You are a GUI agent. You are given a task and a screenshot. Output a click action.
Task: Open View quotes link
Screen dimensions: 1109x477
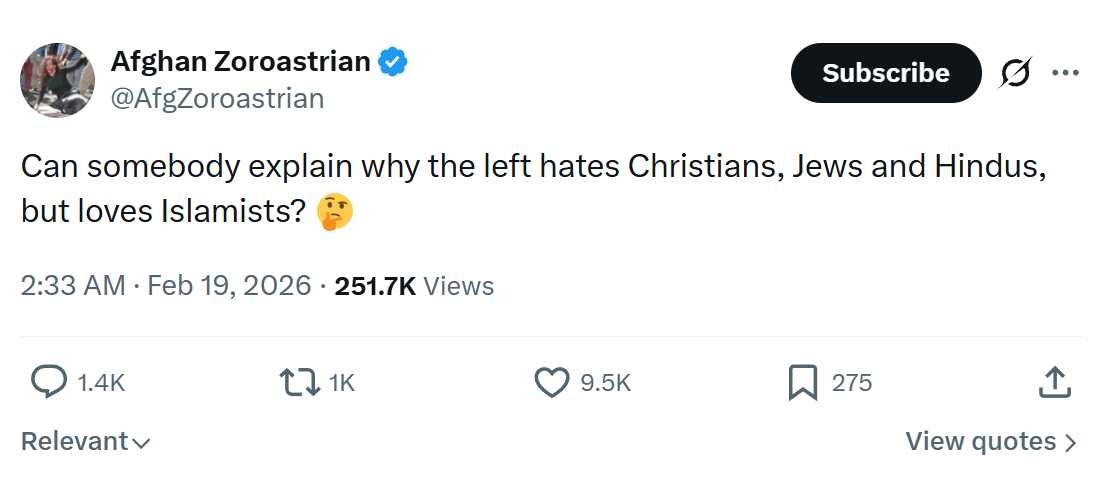coord(990,441)
